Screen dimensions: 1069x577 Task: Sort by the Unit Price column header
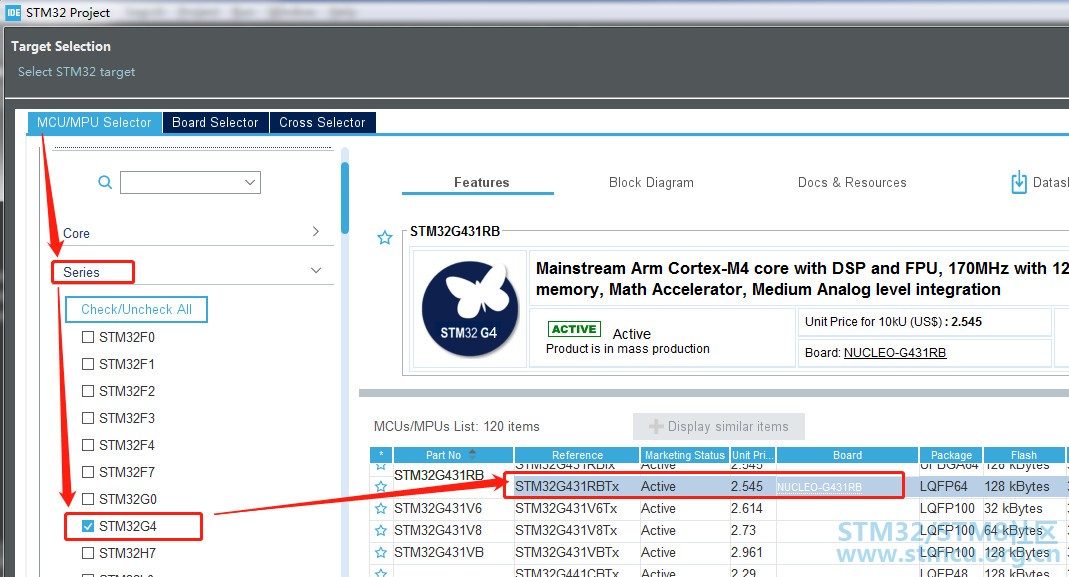click(753, 455)
